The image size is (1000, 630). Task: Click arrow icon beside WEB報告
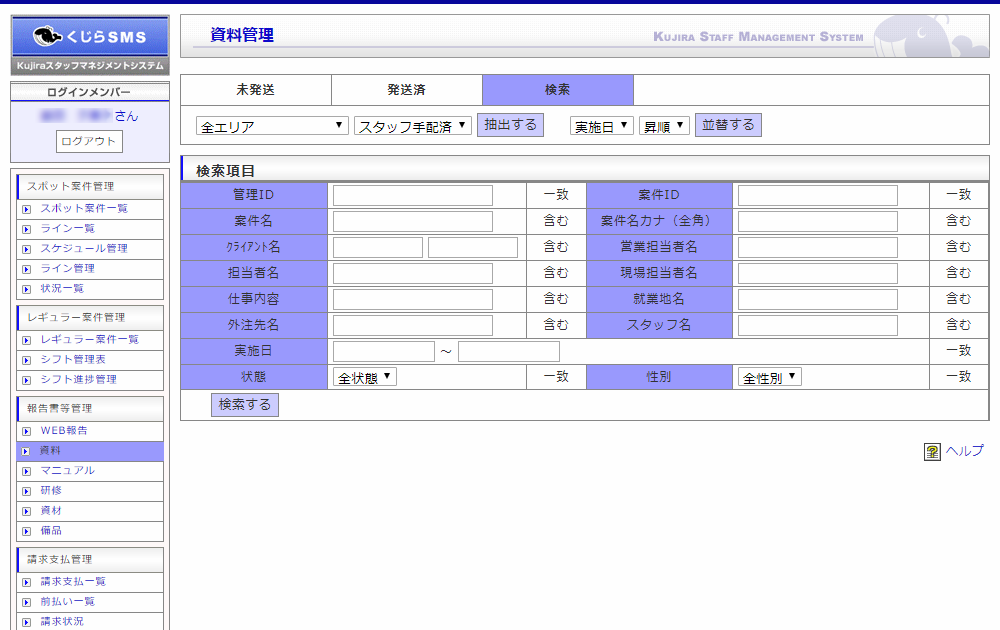27,431
